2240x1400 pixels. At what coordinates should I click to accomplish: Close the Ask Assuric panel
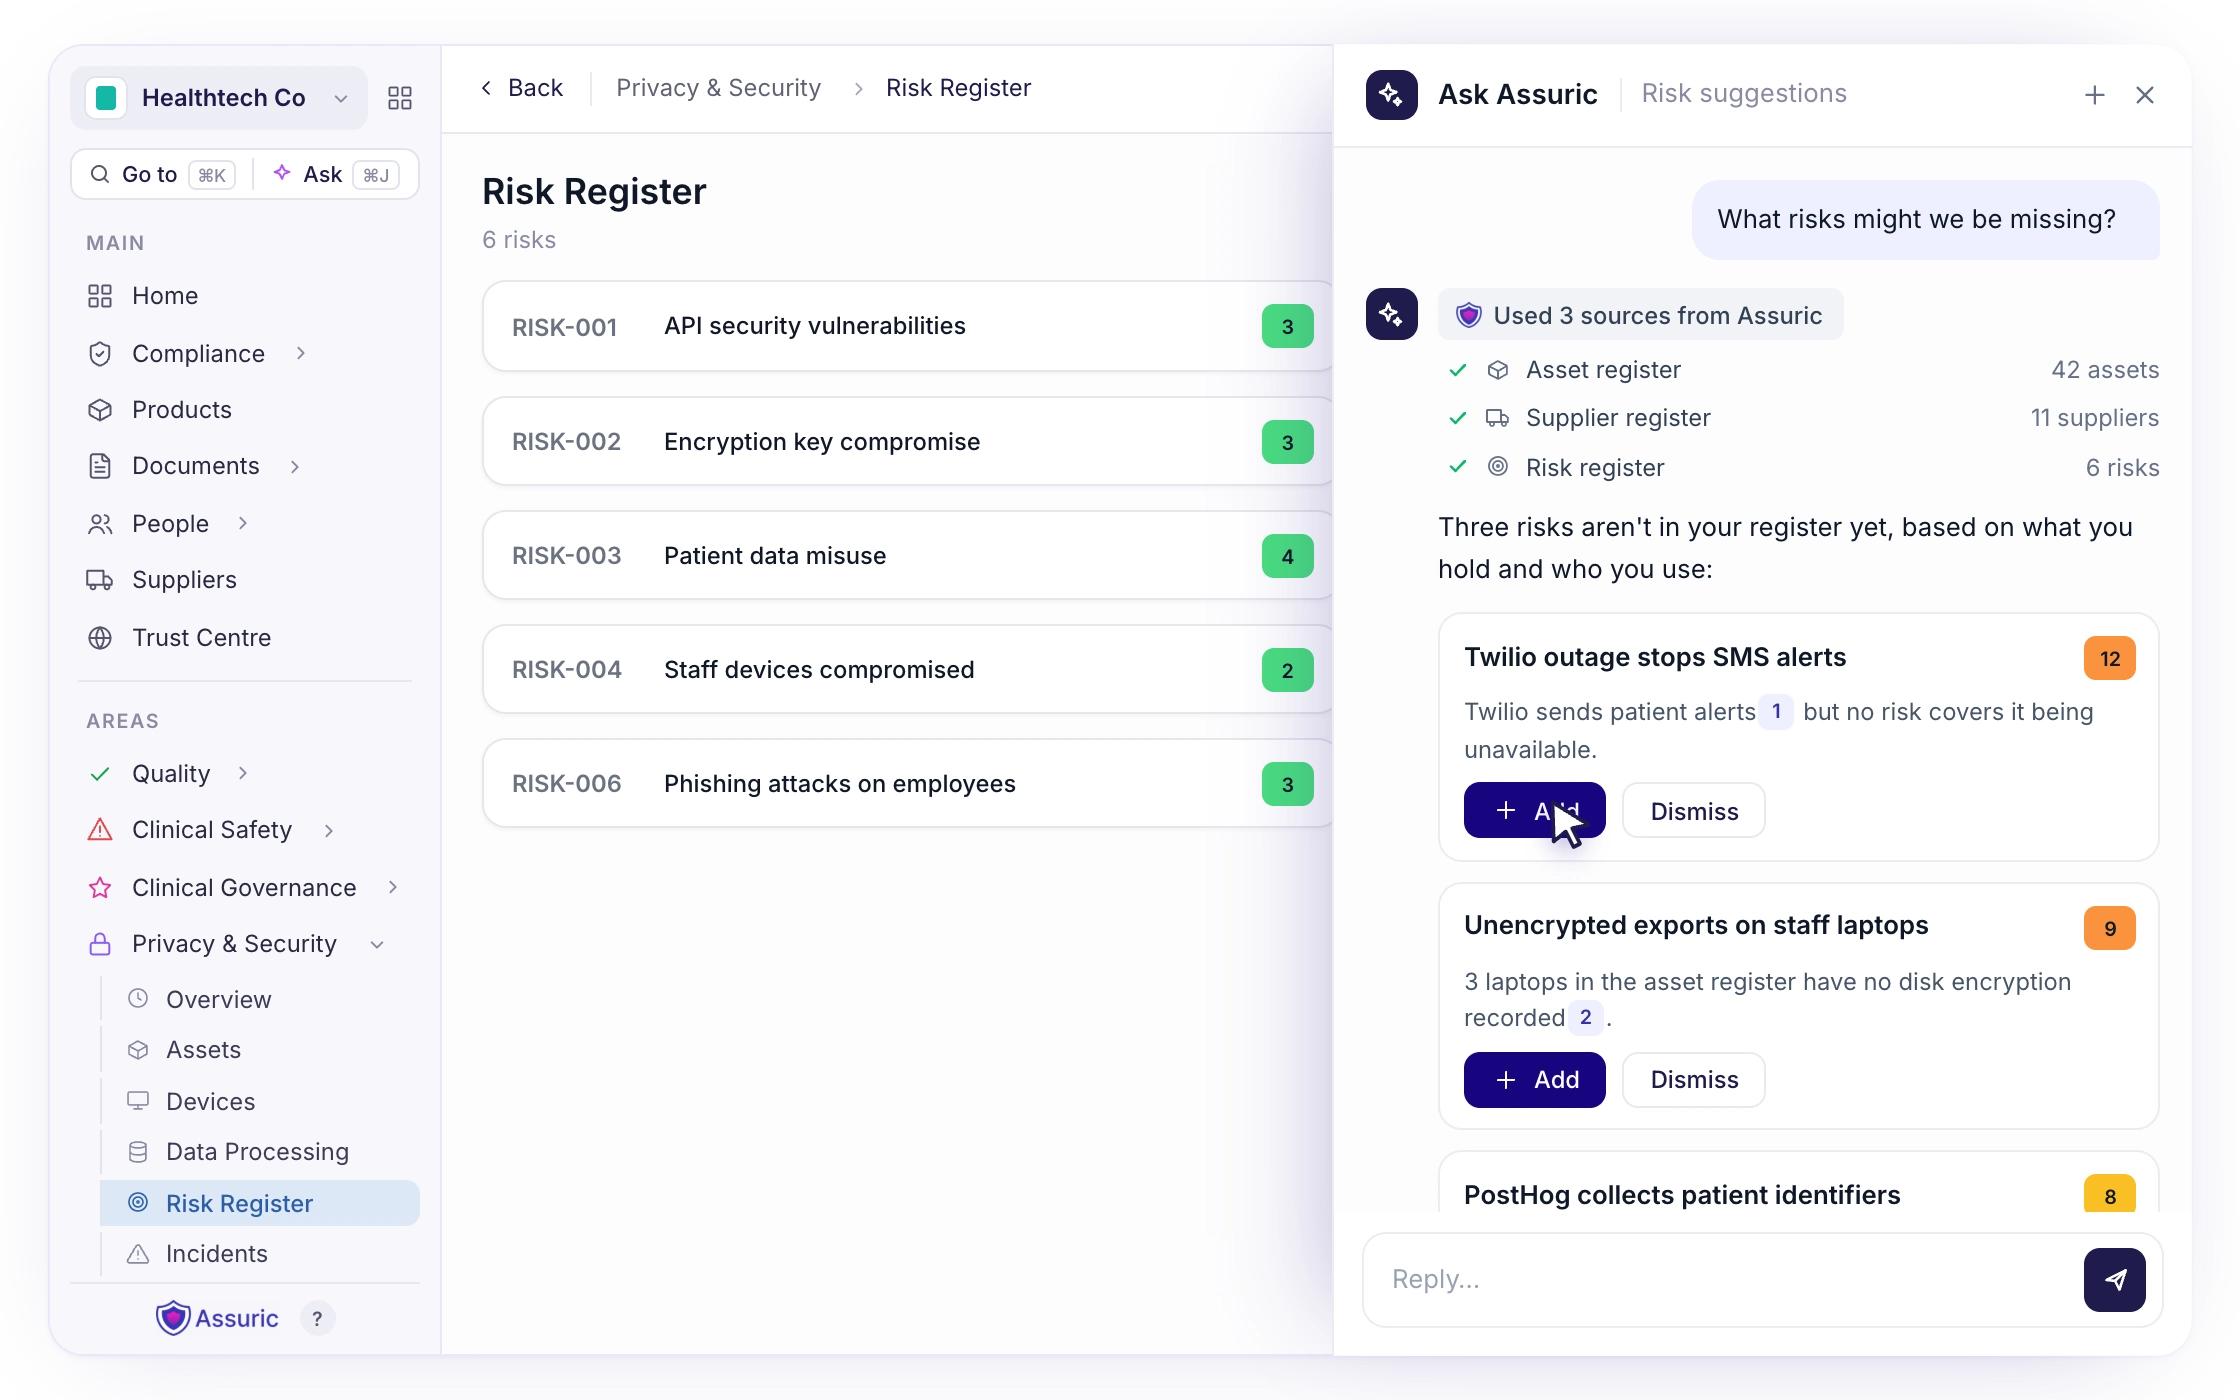coord(2145,95)
